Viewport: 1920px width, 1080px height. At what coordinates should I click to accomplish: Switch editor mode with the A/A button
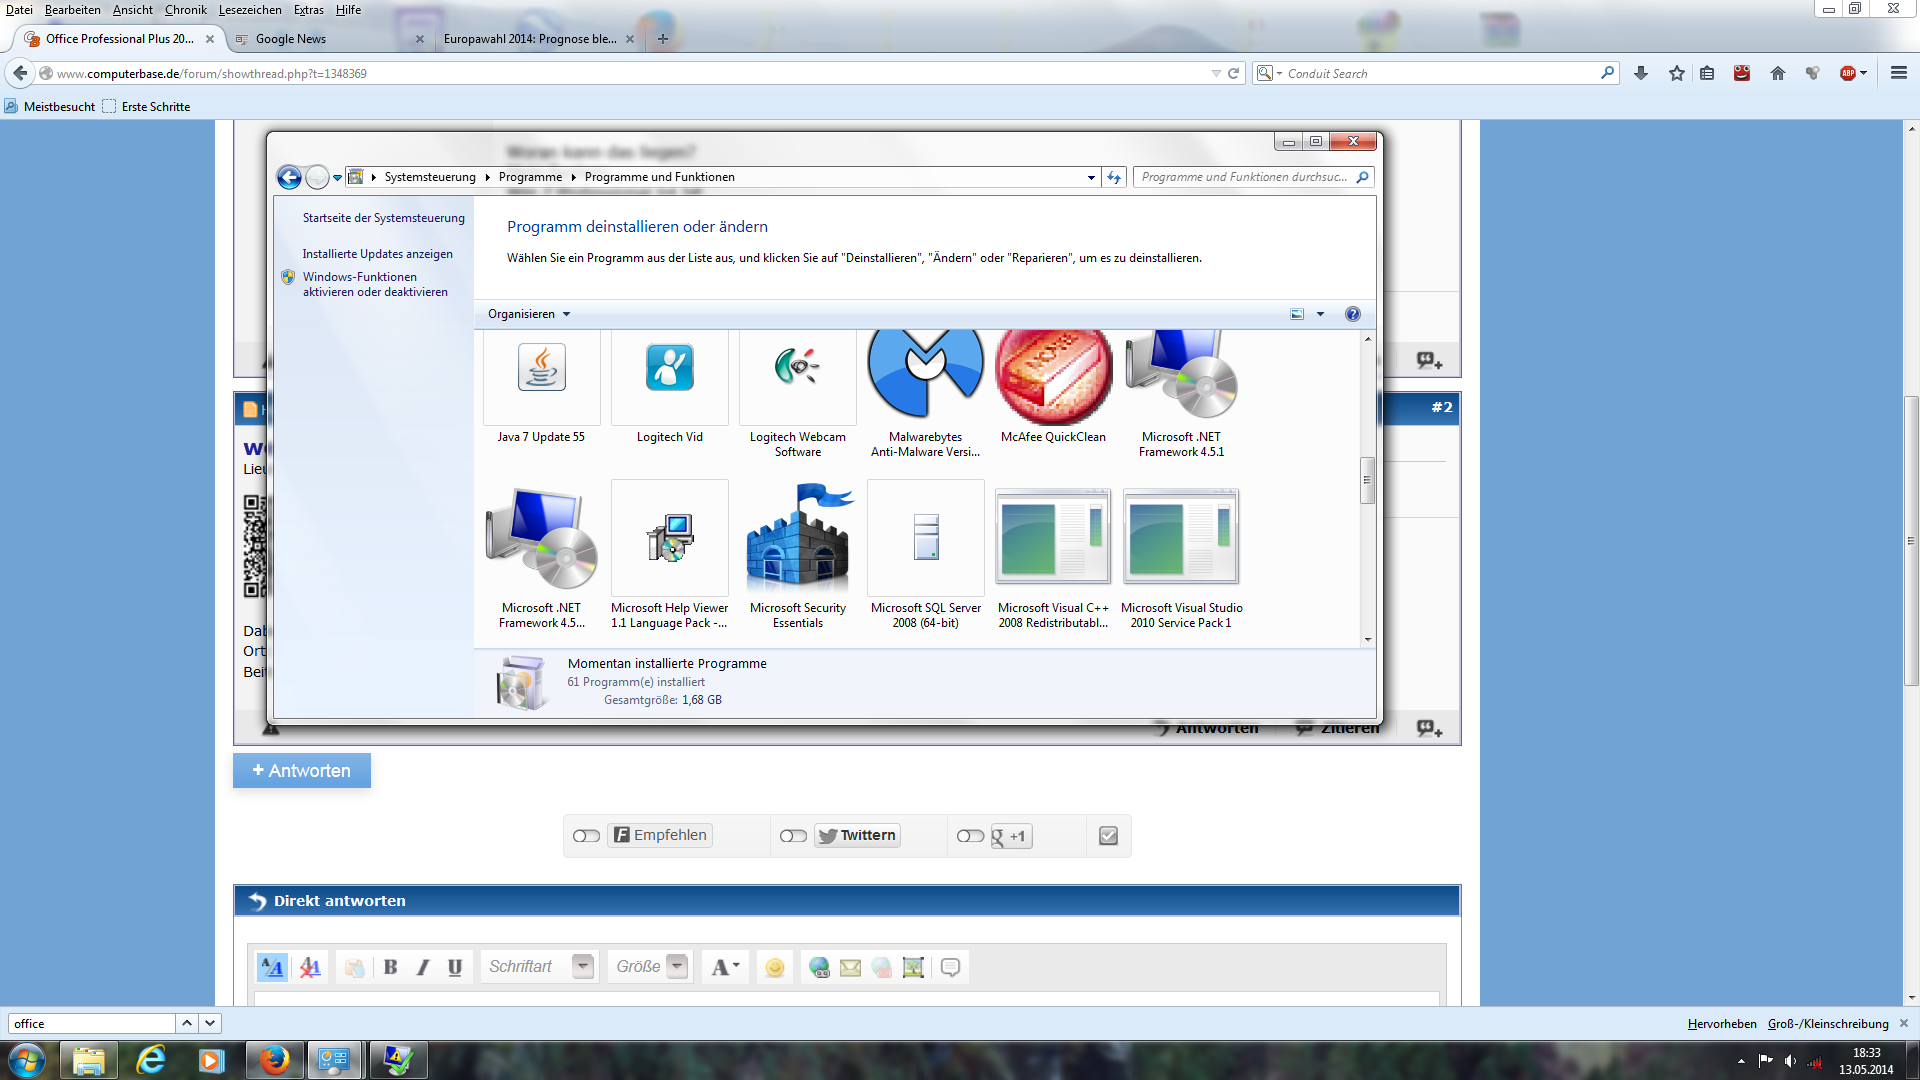(x=272, y=967)
